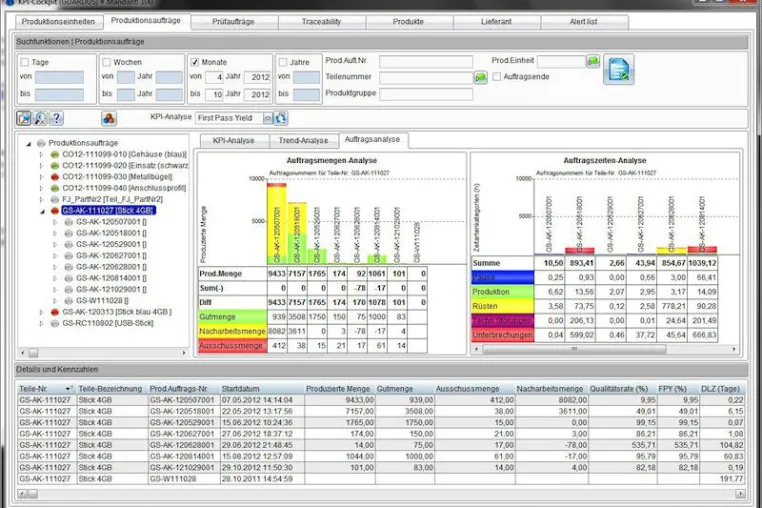Click the green status icon of CO12-111099-020
The image size is (762, 508).
click(x=55, y=166)
